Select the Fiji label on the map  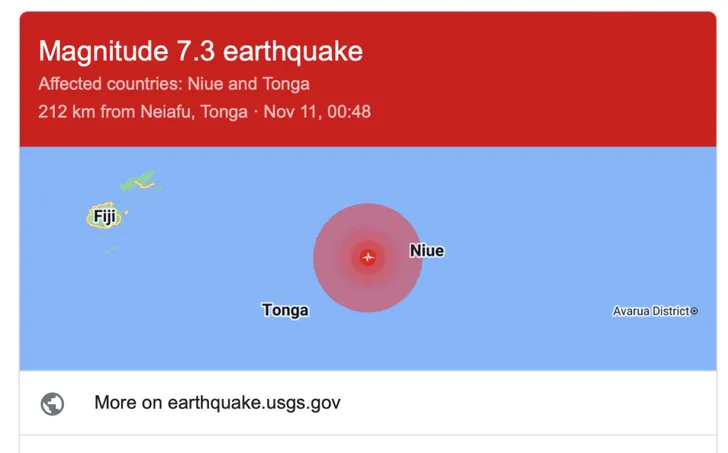click(x=104, y=216)
